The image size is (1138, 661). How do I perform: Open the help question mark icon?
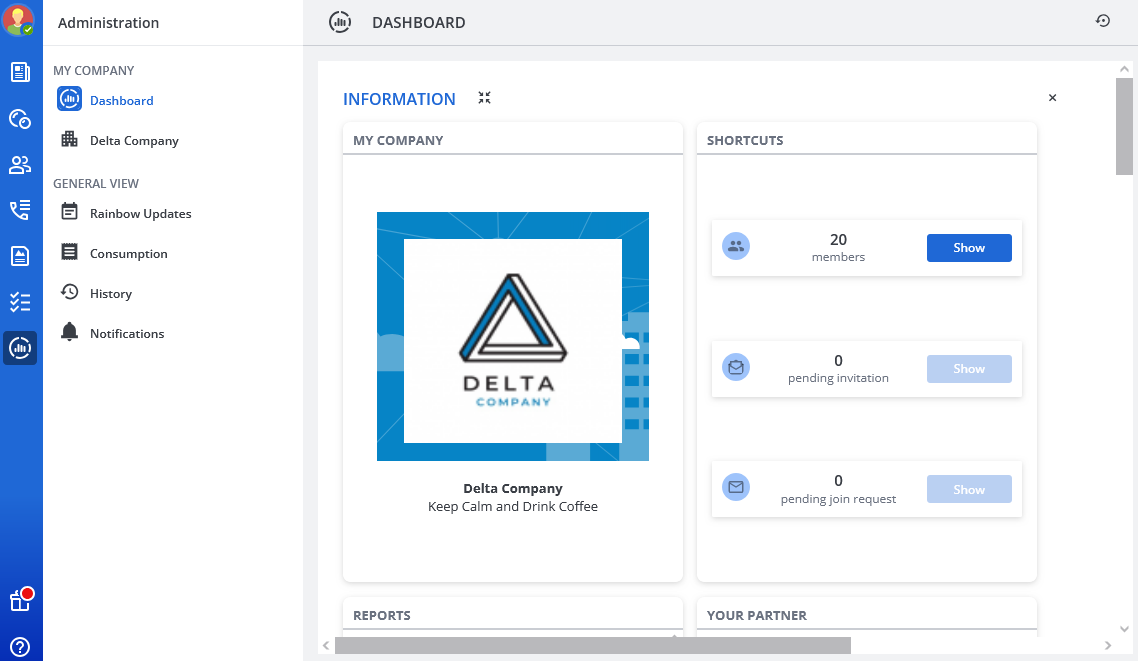[x=20, y=647]
